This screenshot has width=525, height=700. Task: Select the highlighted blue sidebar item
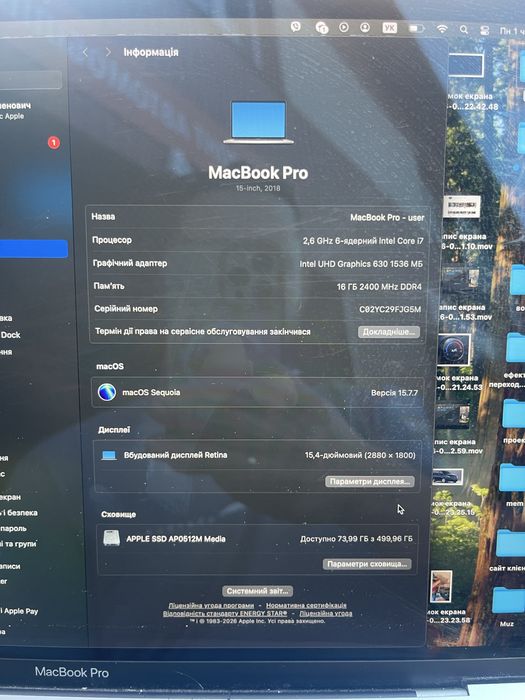[33, 249]
